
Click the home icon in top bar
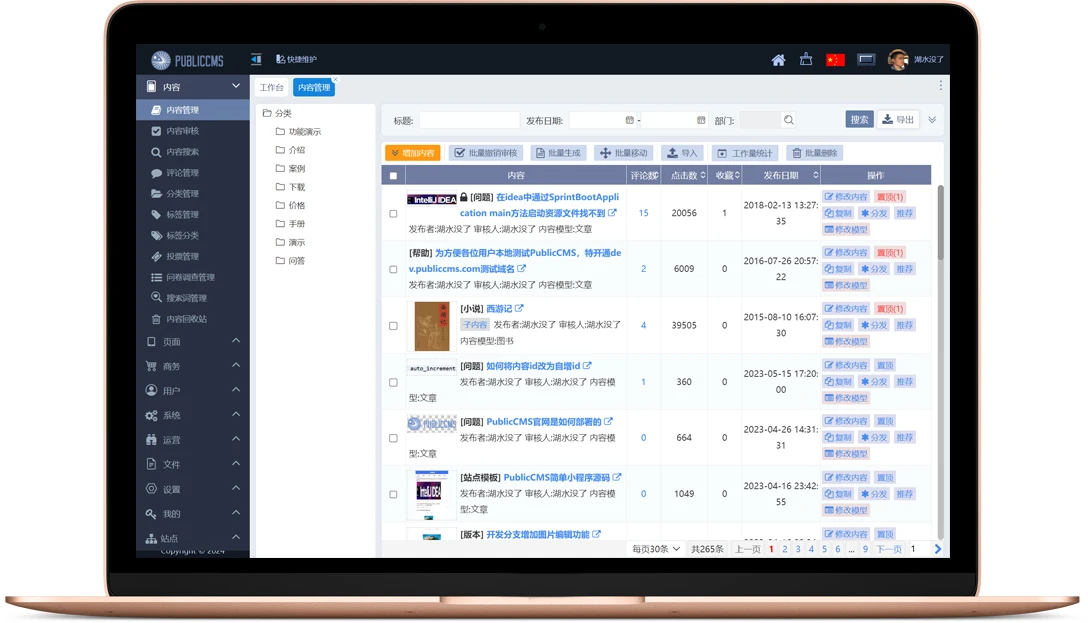778,60
